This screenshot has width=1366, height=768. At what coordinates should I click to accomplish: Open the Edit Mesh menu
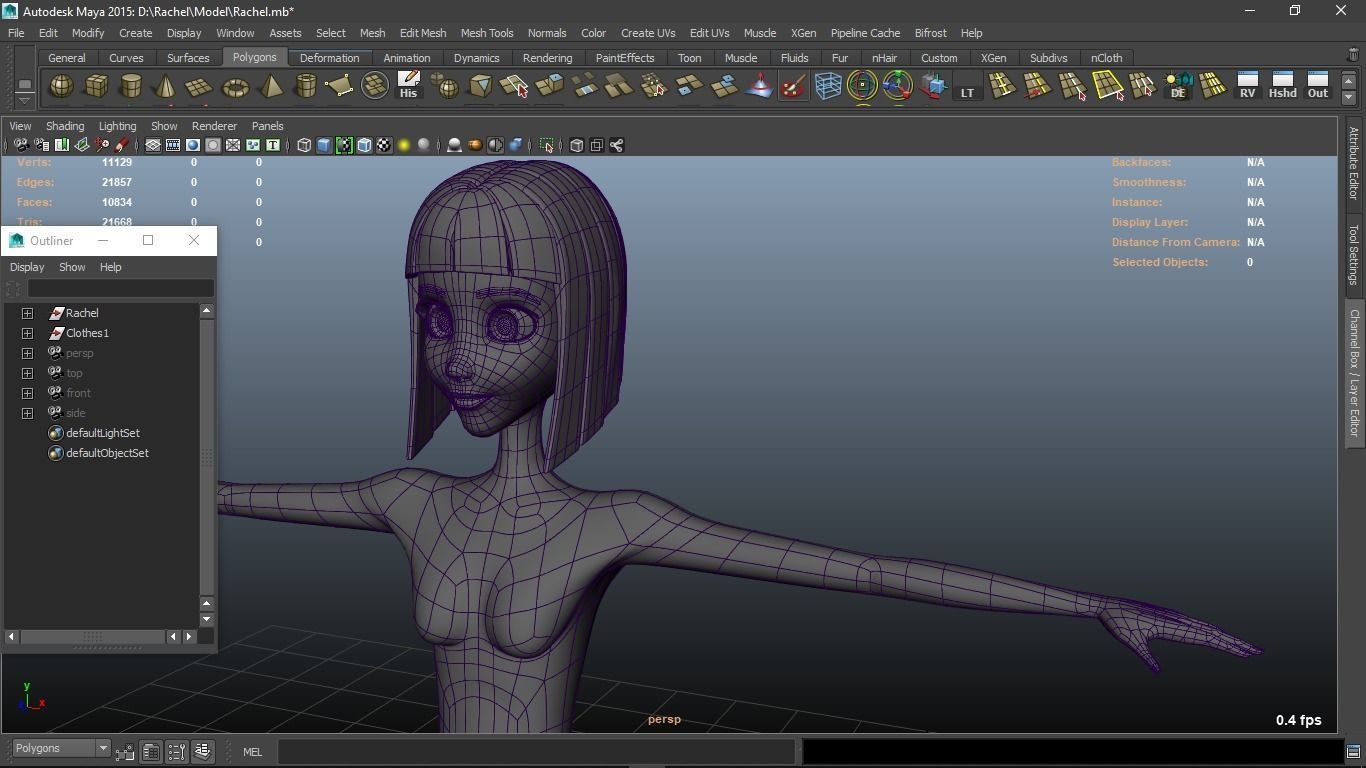click(423, 33)
